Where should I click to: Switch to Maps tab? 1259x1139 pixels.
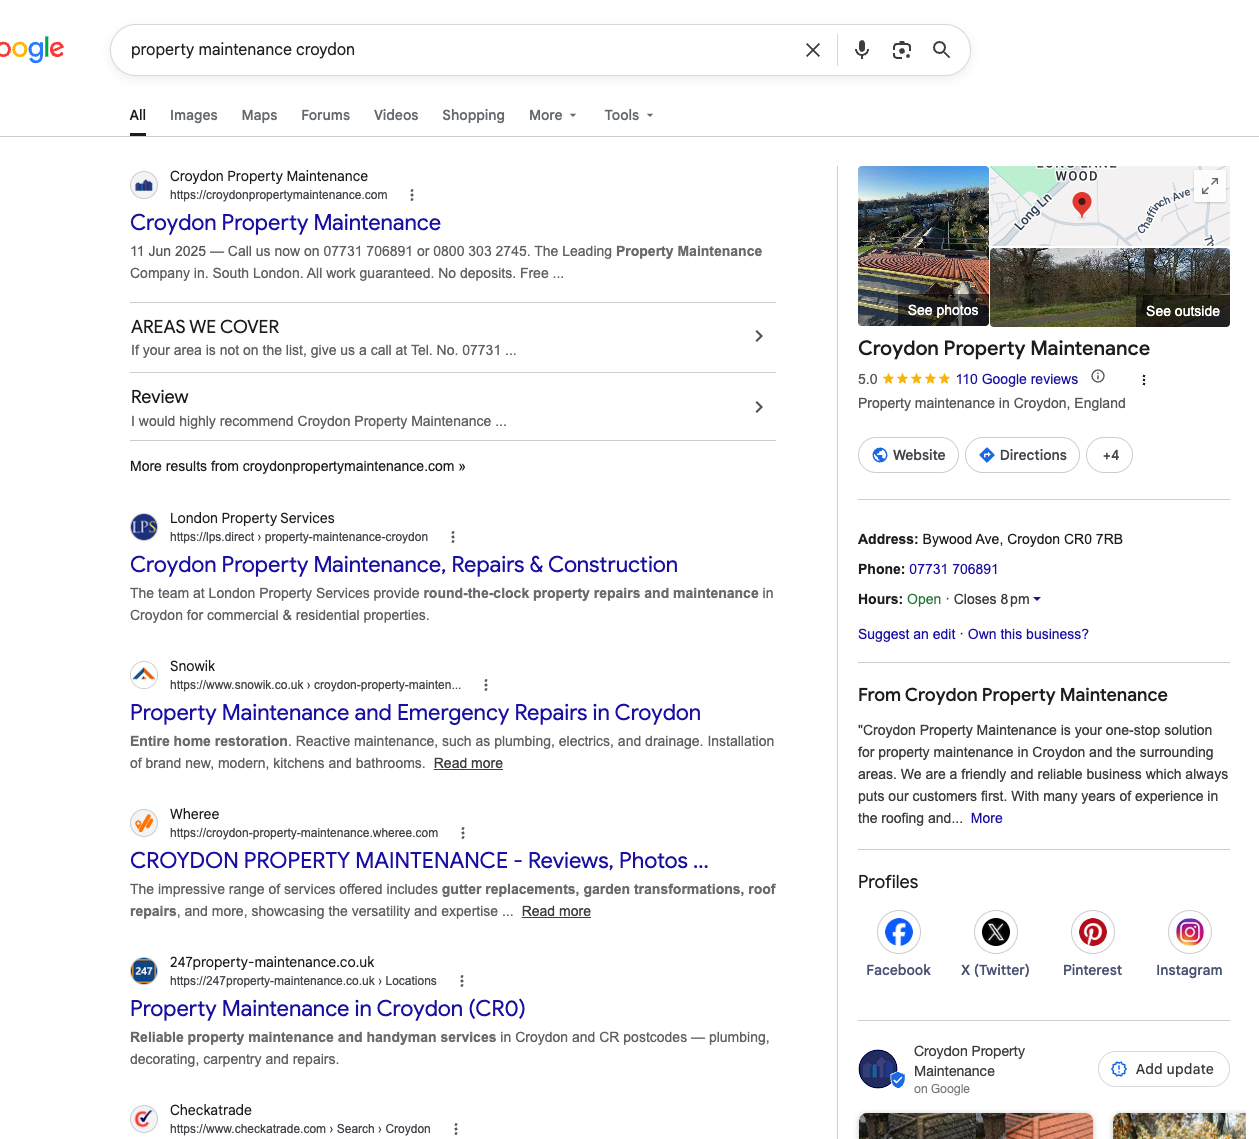259,115
